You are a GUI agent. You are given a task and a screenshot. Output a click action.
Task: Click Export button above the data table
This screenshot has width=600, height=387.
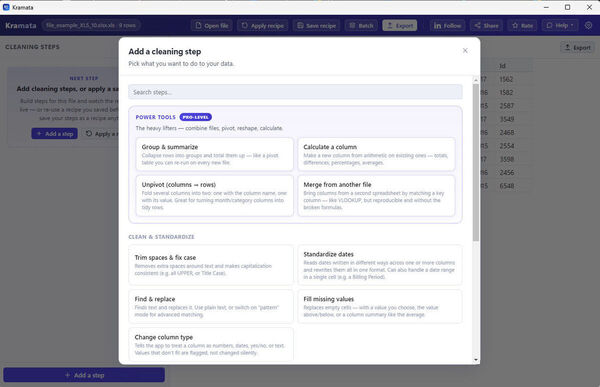point(577,47)
